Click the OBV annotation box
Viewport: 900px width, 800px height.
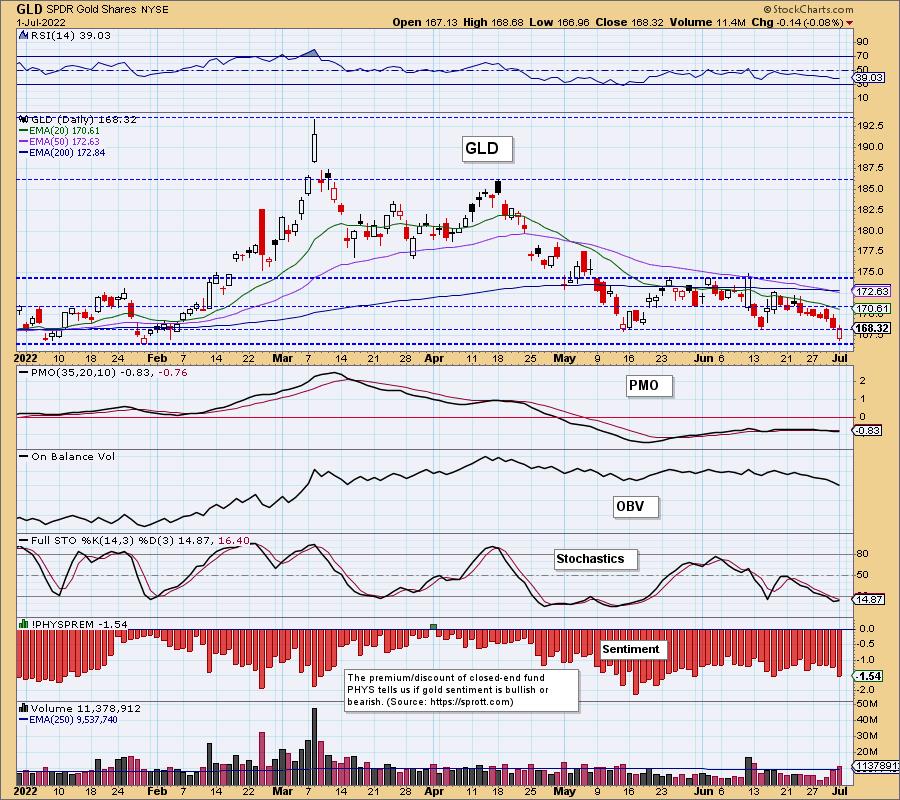point(635,507)
